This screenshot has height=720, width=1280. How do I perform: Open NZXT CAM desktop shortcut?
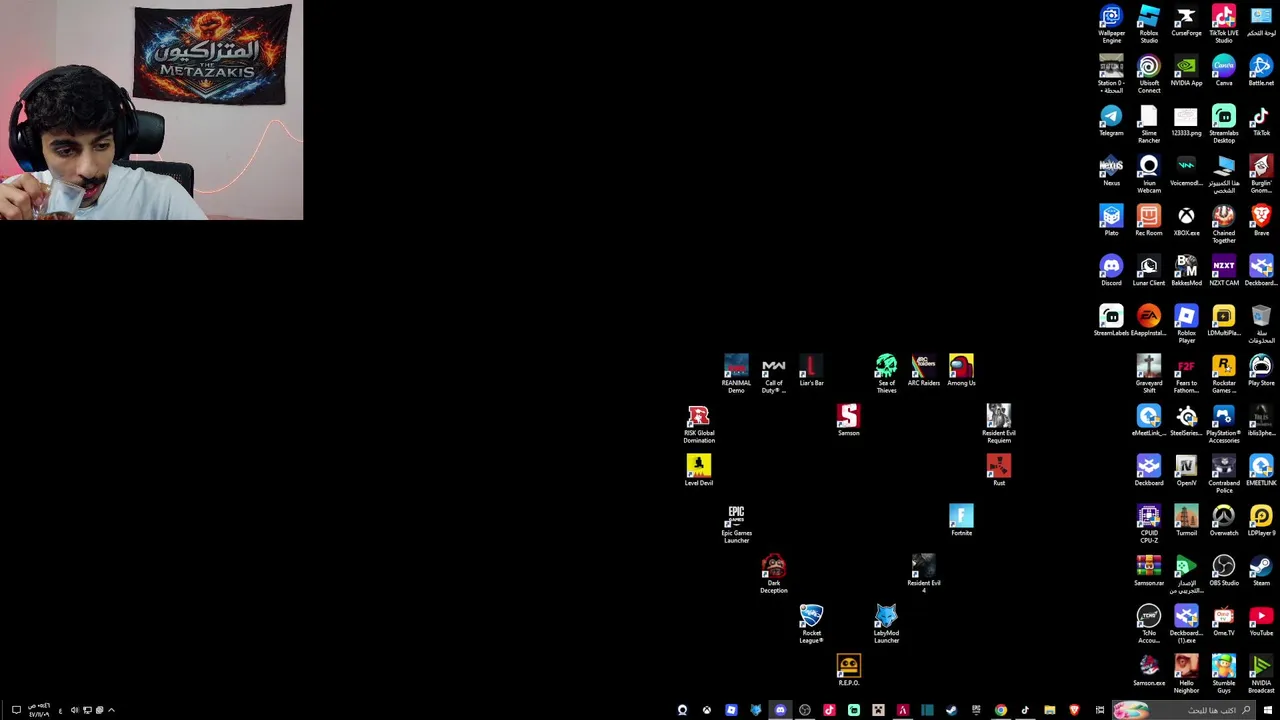click(1224, 271)
